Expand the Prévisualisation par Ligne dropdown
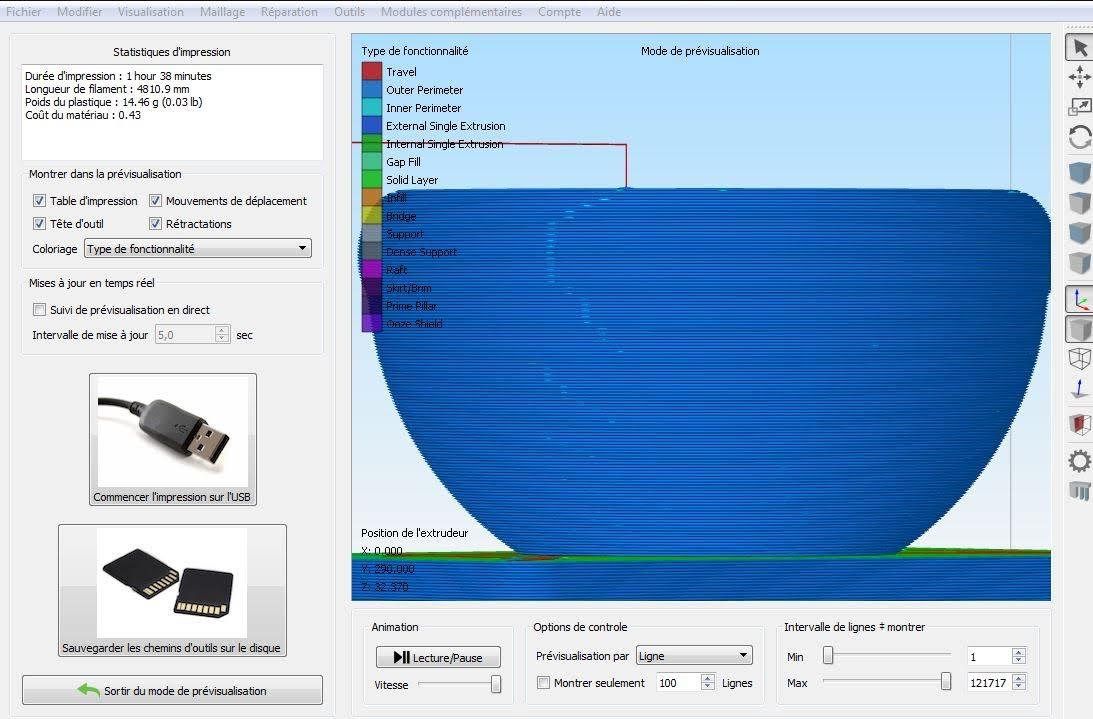1093x719 pixels. click(694, 656)
